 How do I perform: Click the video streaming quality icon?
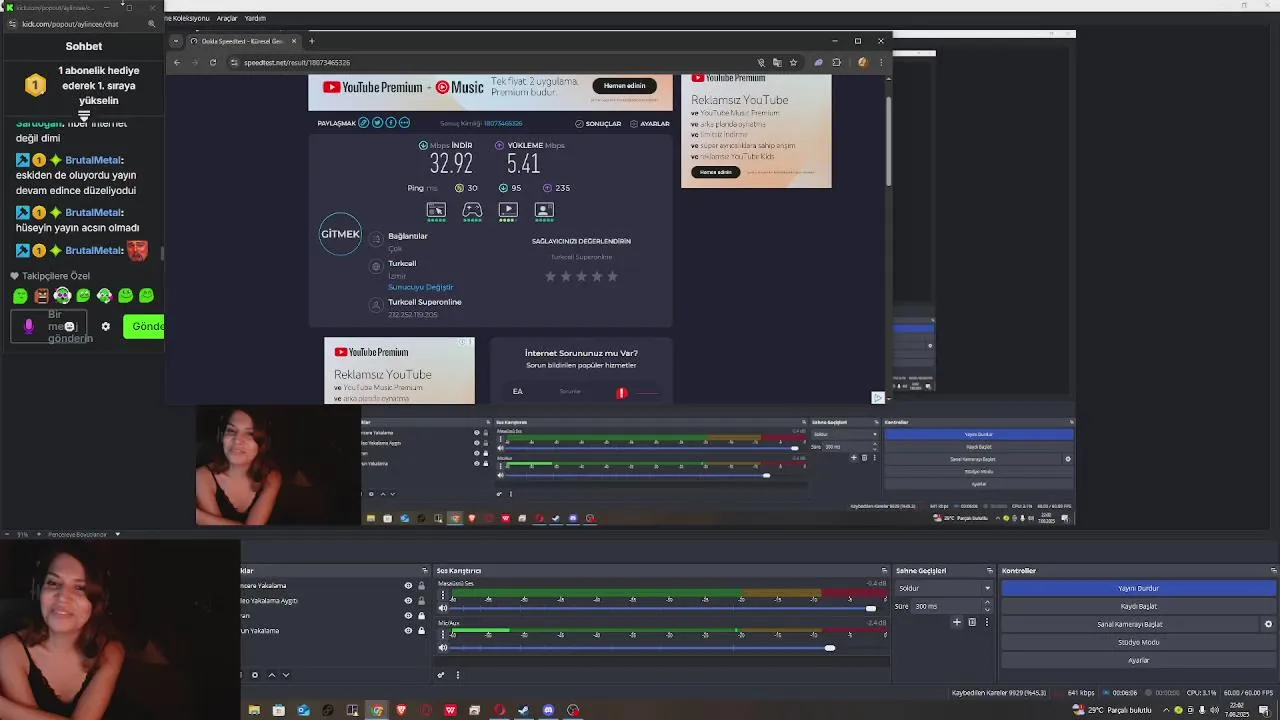pos(508,210)
